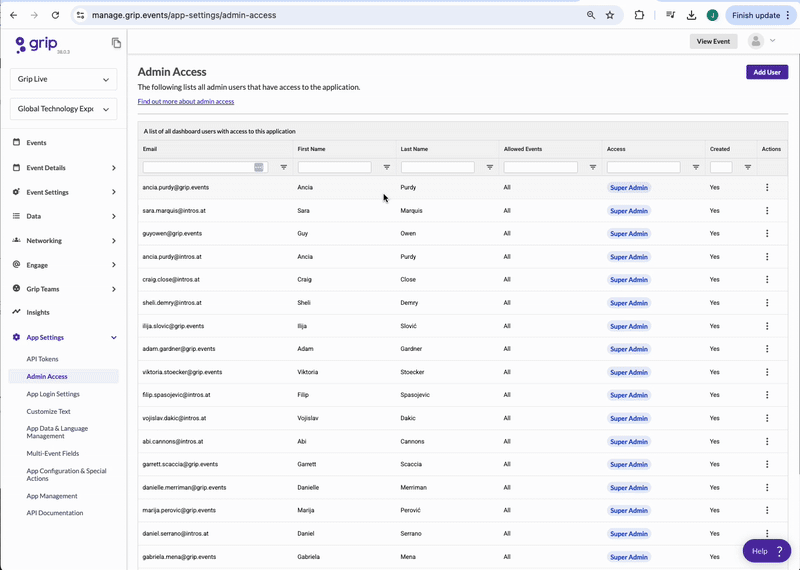Open actions menu for ancia.purdy@grip.events row

click(x=767, y=187)
